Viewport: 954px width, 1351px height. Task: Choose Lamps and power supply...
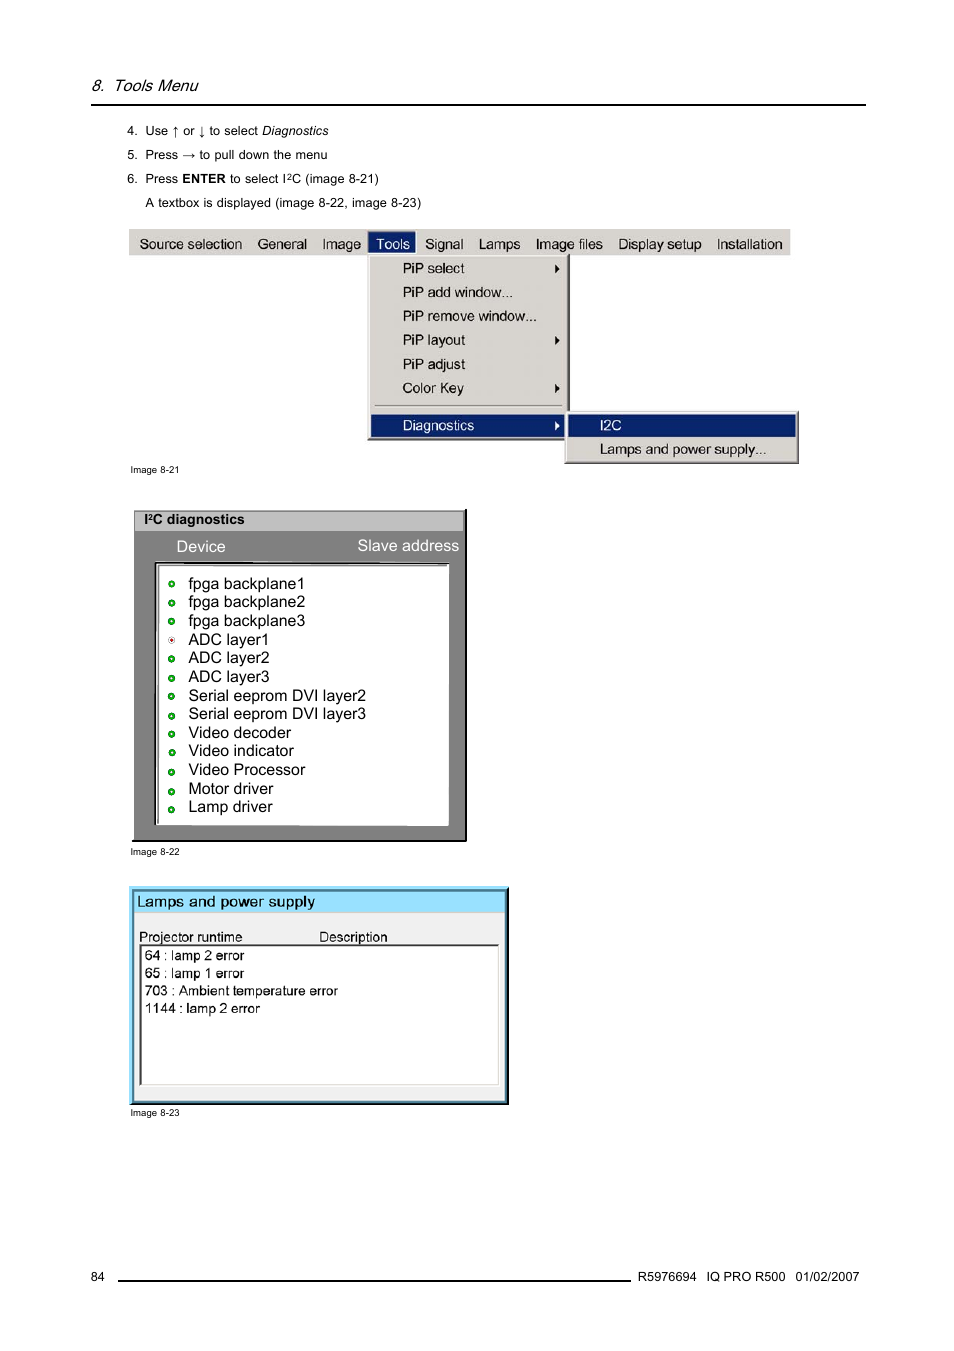682,450
